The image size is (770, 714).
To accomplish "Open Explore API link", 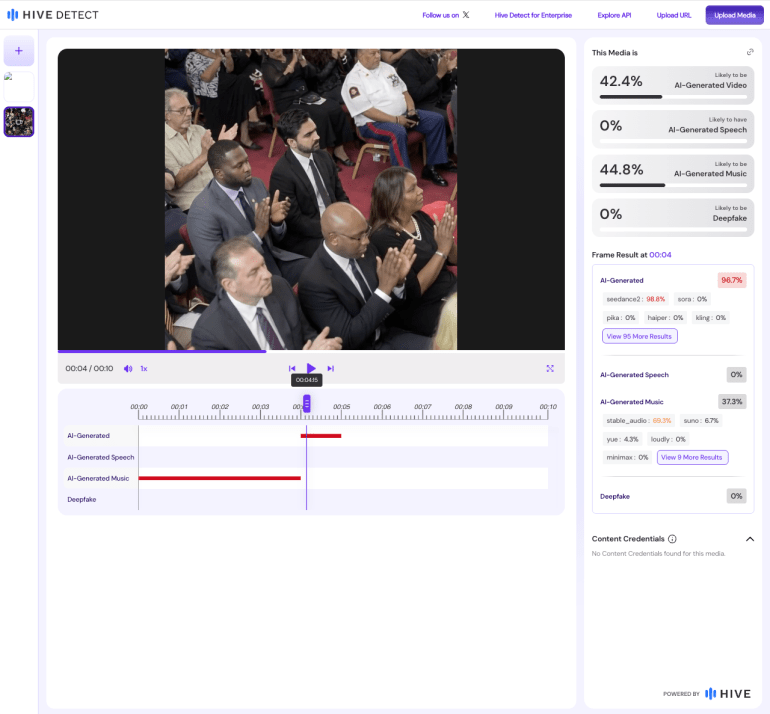I will (x=614, y=15).
